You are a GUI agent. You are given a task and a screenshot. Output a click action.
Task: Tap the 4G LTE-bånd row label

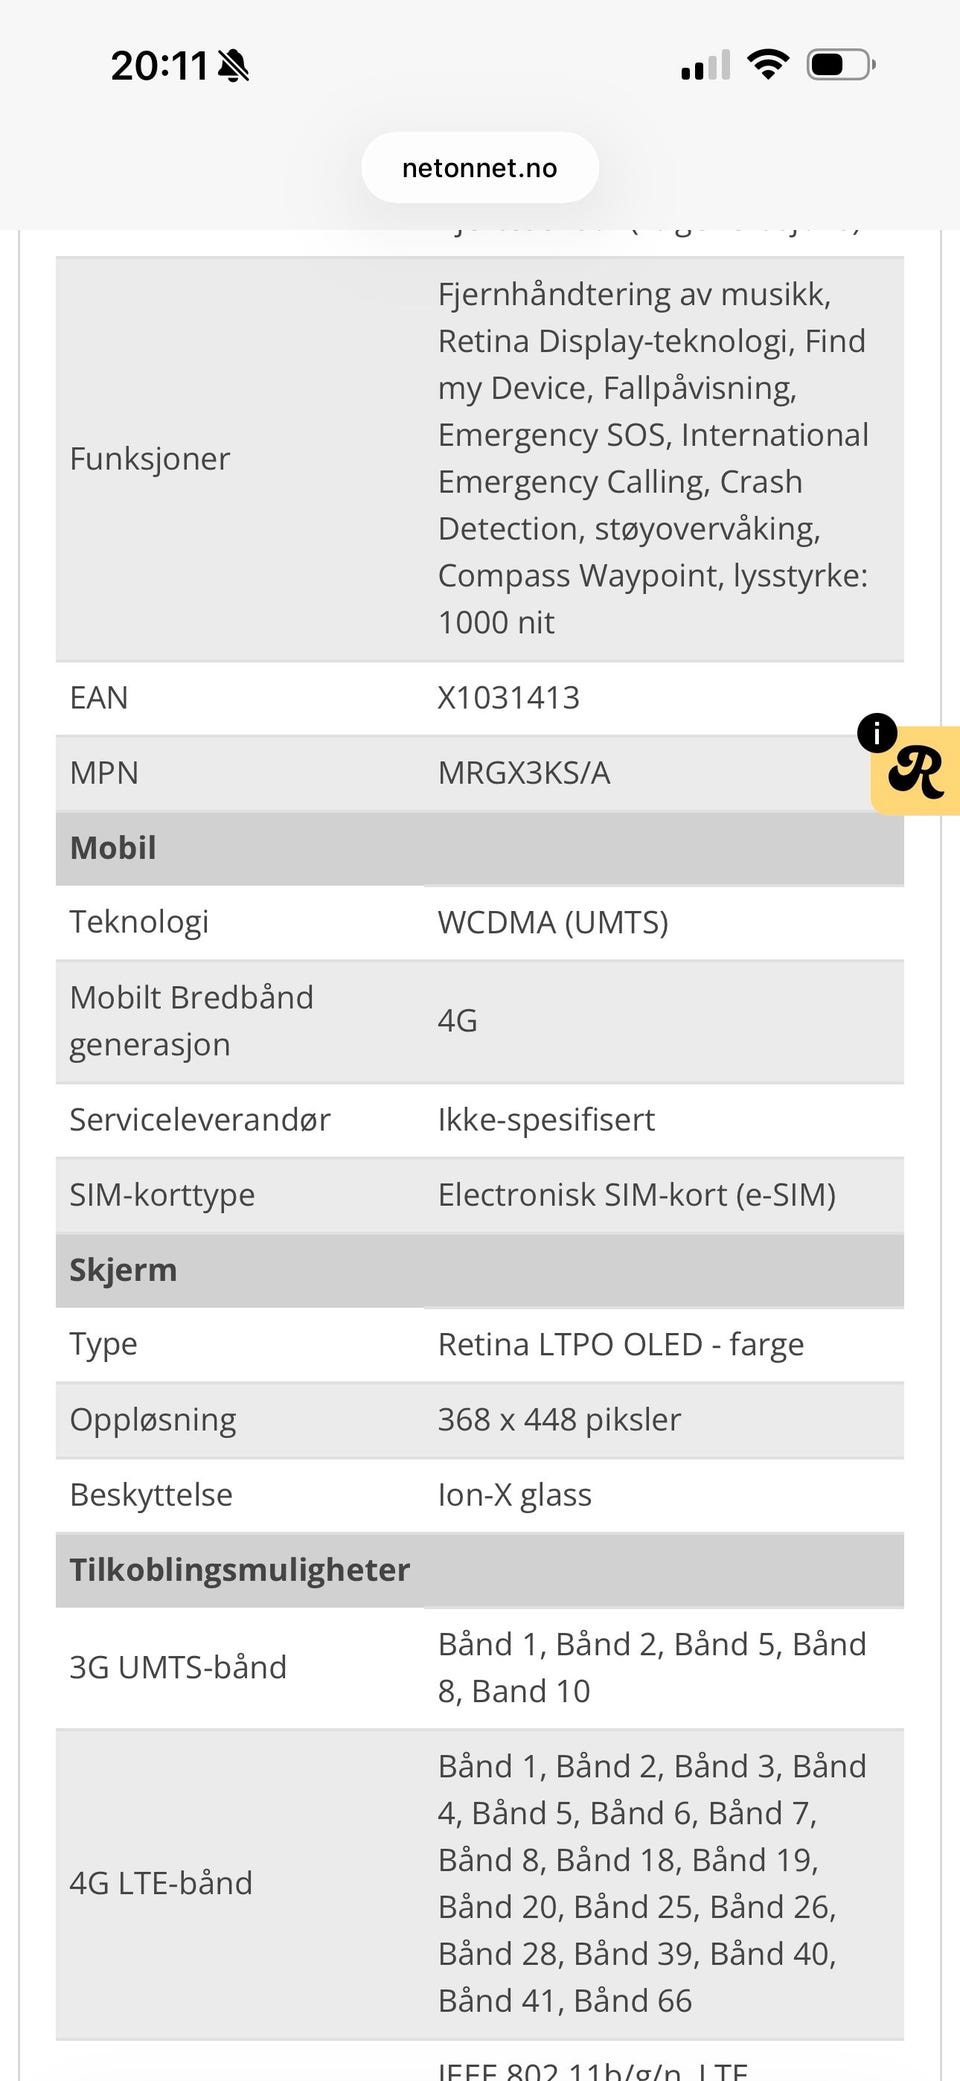161,1883
